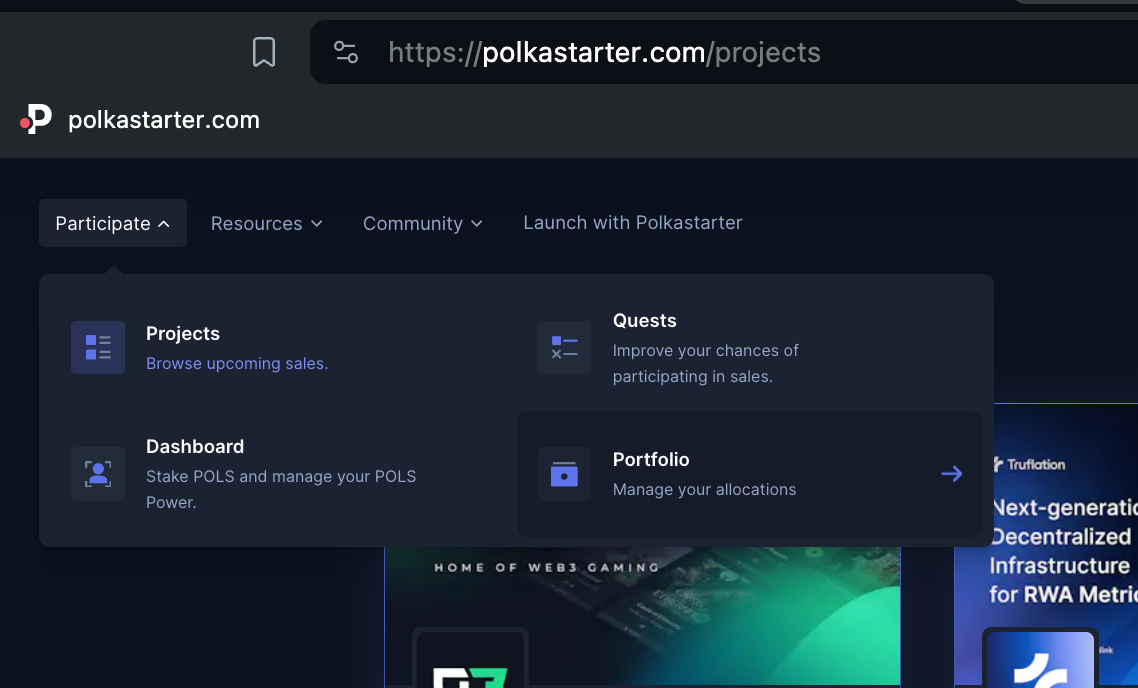Click the bookmark icon in the browser toolbar
The width and height of the screenshot is (1138, 688).
tap(264, 52)
